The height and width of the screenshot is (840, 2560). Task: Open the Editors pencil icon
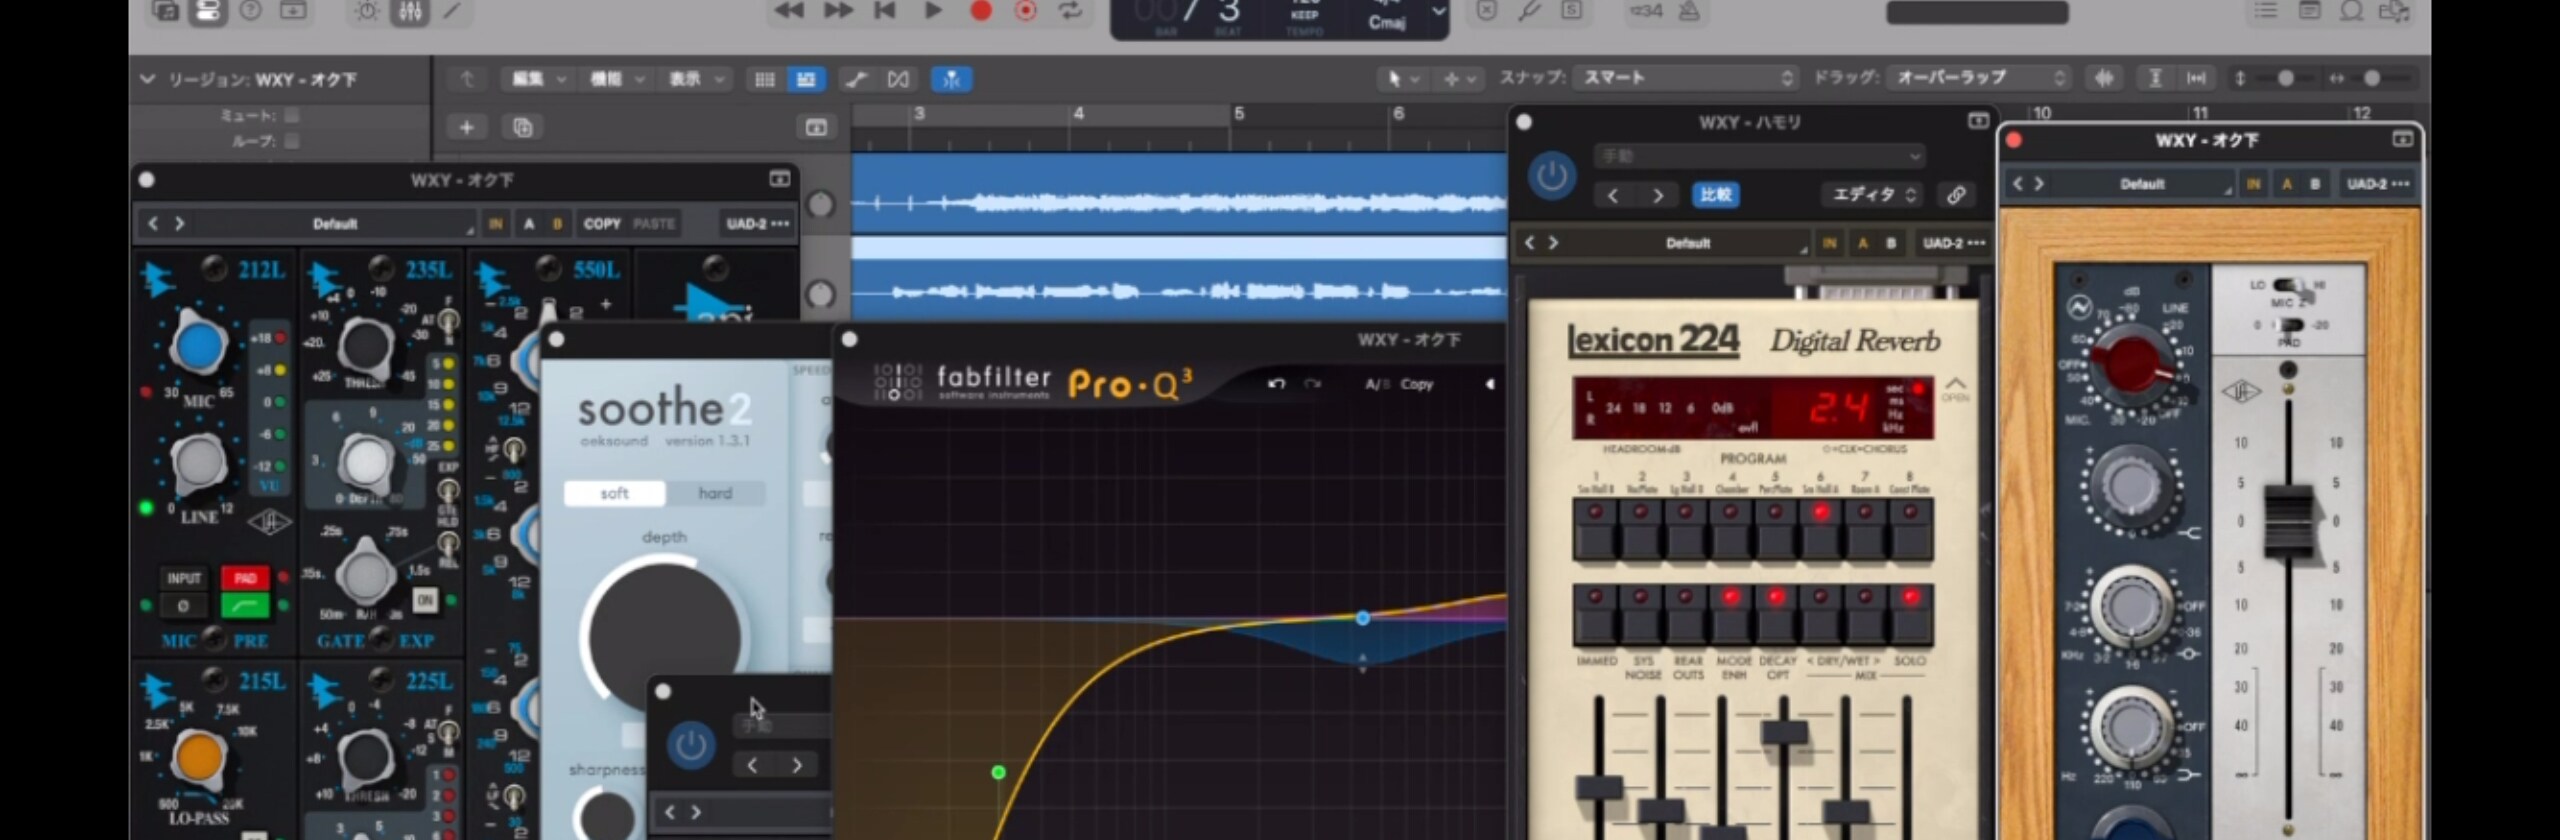(x=453, y=11)
